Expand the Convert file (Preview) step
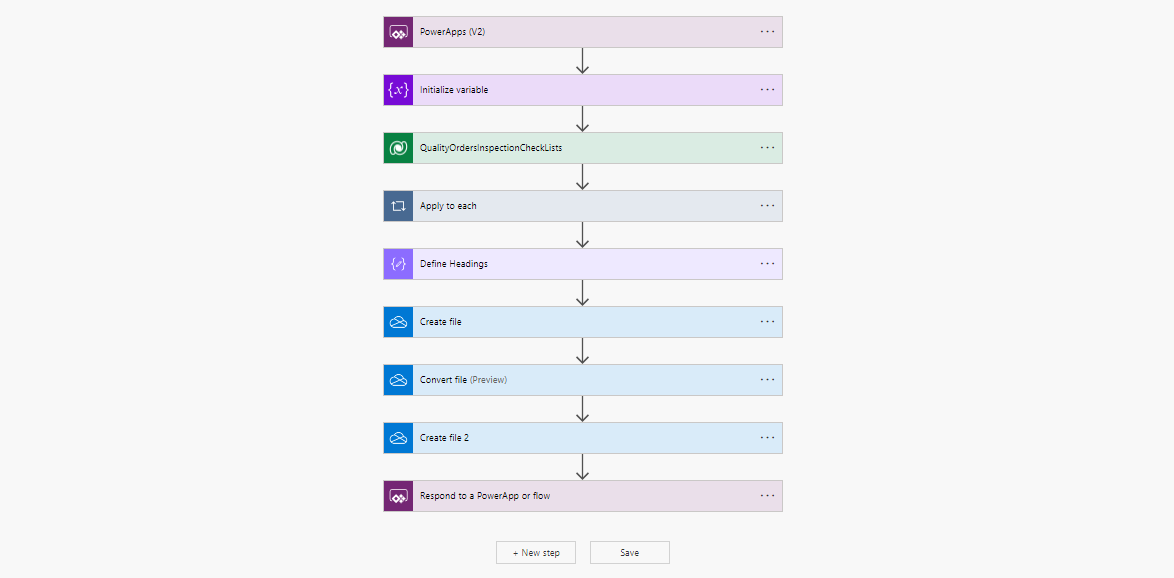Viewport: 1174px width, 578px height. [583, 380]
